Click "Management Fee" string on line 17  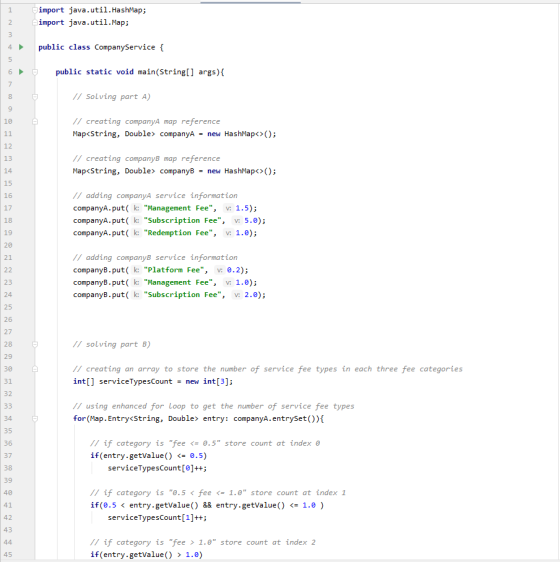coord(178,208)
